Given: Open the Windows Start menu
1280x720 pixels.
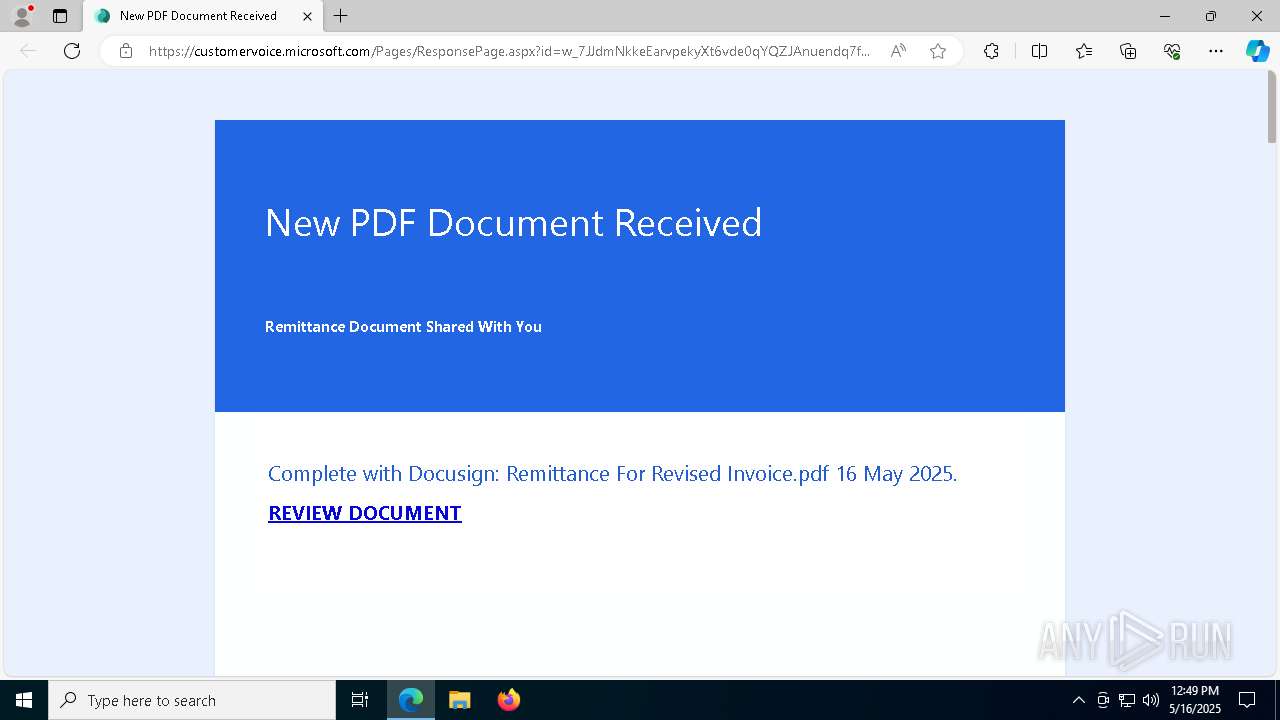Looking at the screenshot, I should coord(24,700).
